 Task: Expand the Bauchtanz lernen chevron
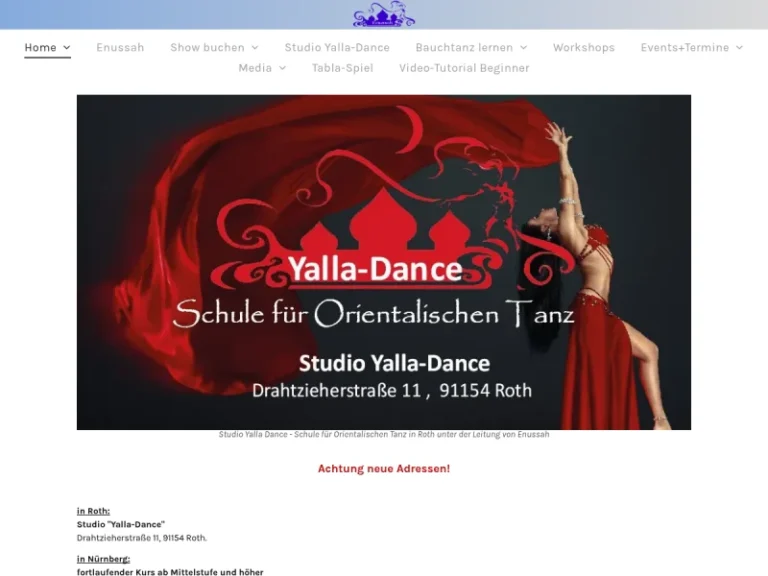click(x=523, y=48)
